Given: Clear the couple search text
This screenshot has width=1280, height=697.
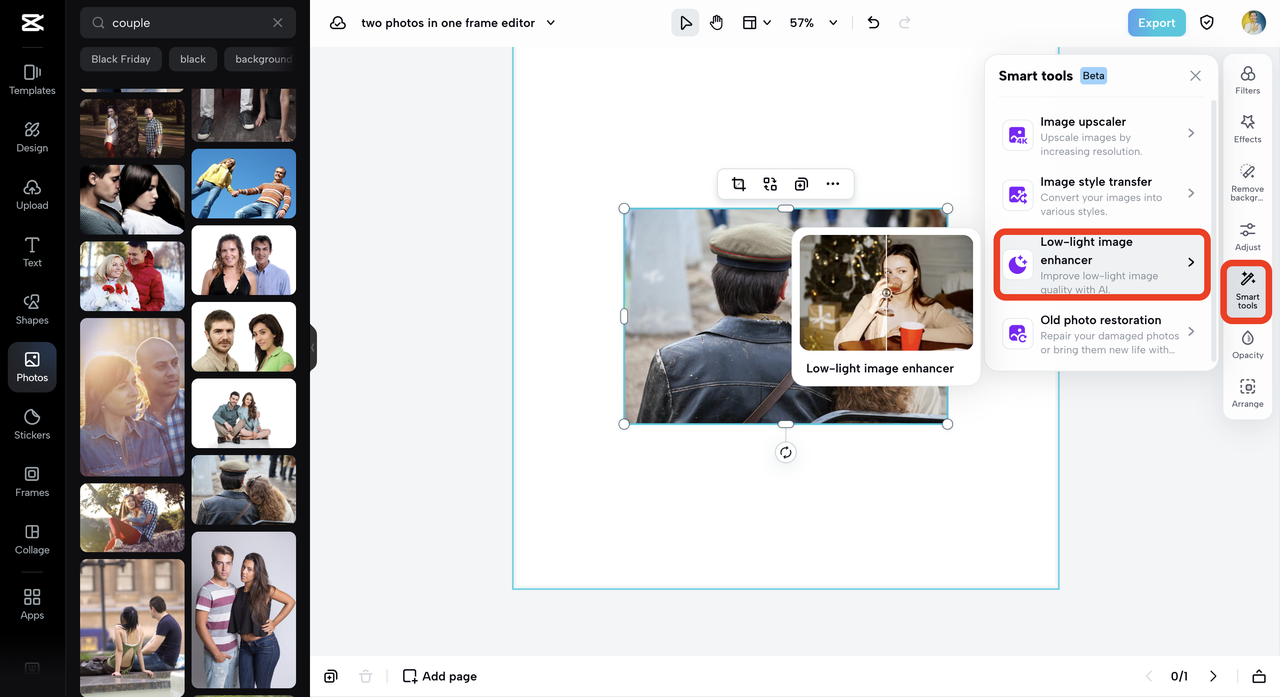Looking at the screenshot, I should pyautogui.click(x=278, y=22).
